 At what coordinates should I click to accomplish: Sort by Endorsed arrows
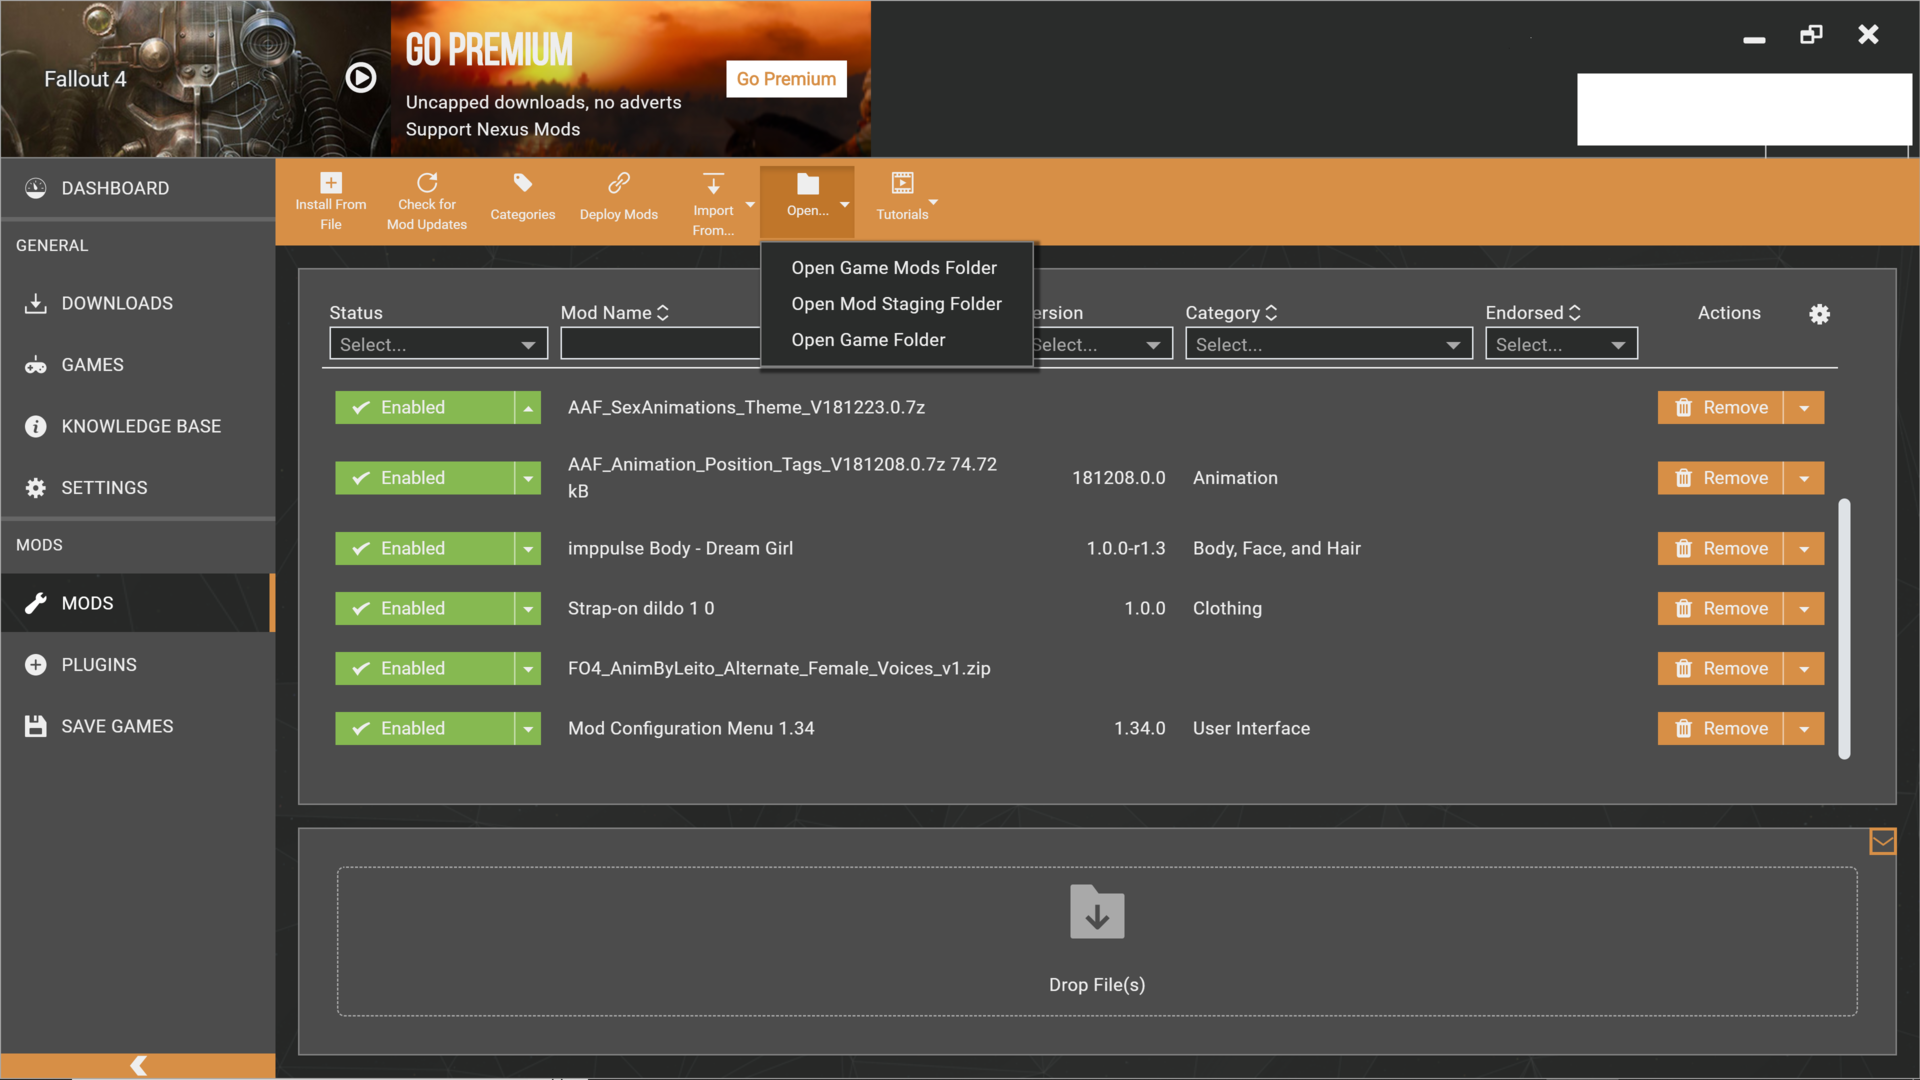click(x=1575, y=313)
